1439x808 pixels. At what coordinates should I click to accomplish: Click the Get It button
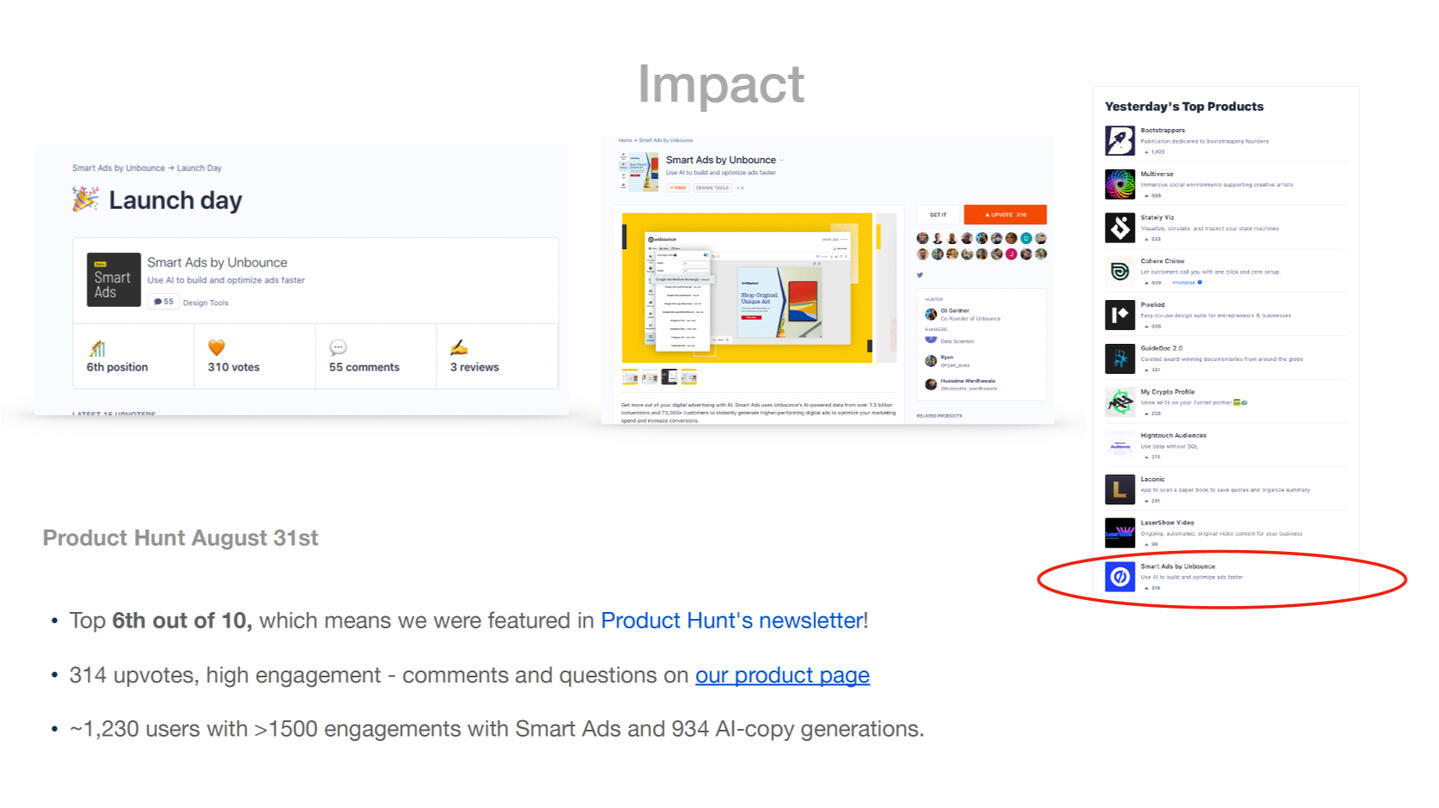(938, 215)
